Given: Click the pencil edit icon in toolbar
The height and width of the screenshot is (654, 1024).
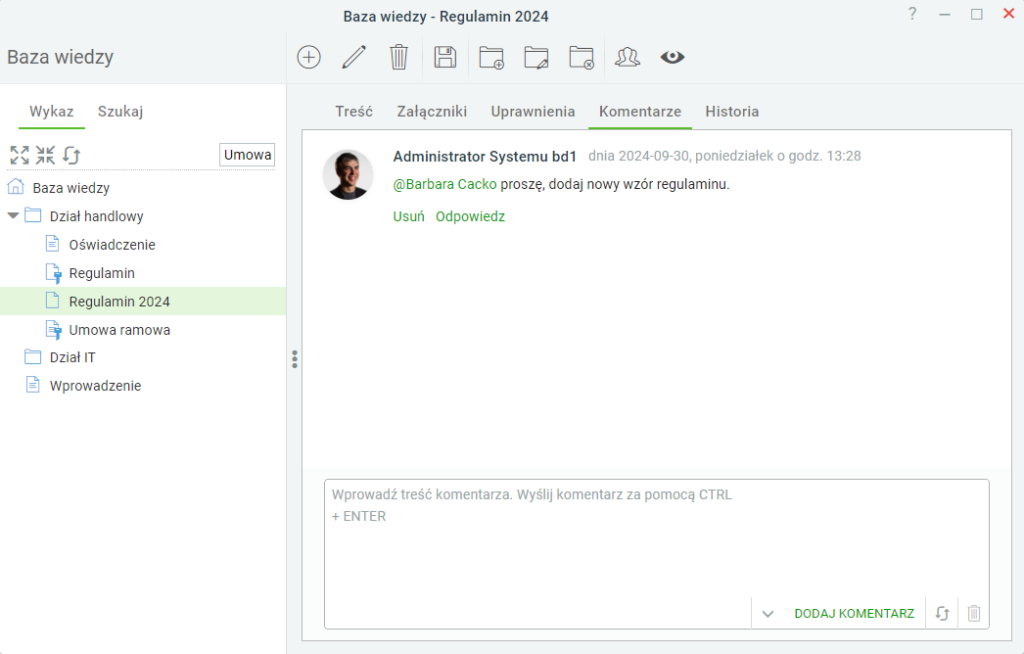Looking at the screenshot, I should coord(354,57).
